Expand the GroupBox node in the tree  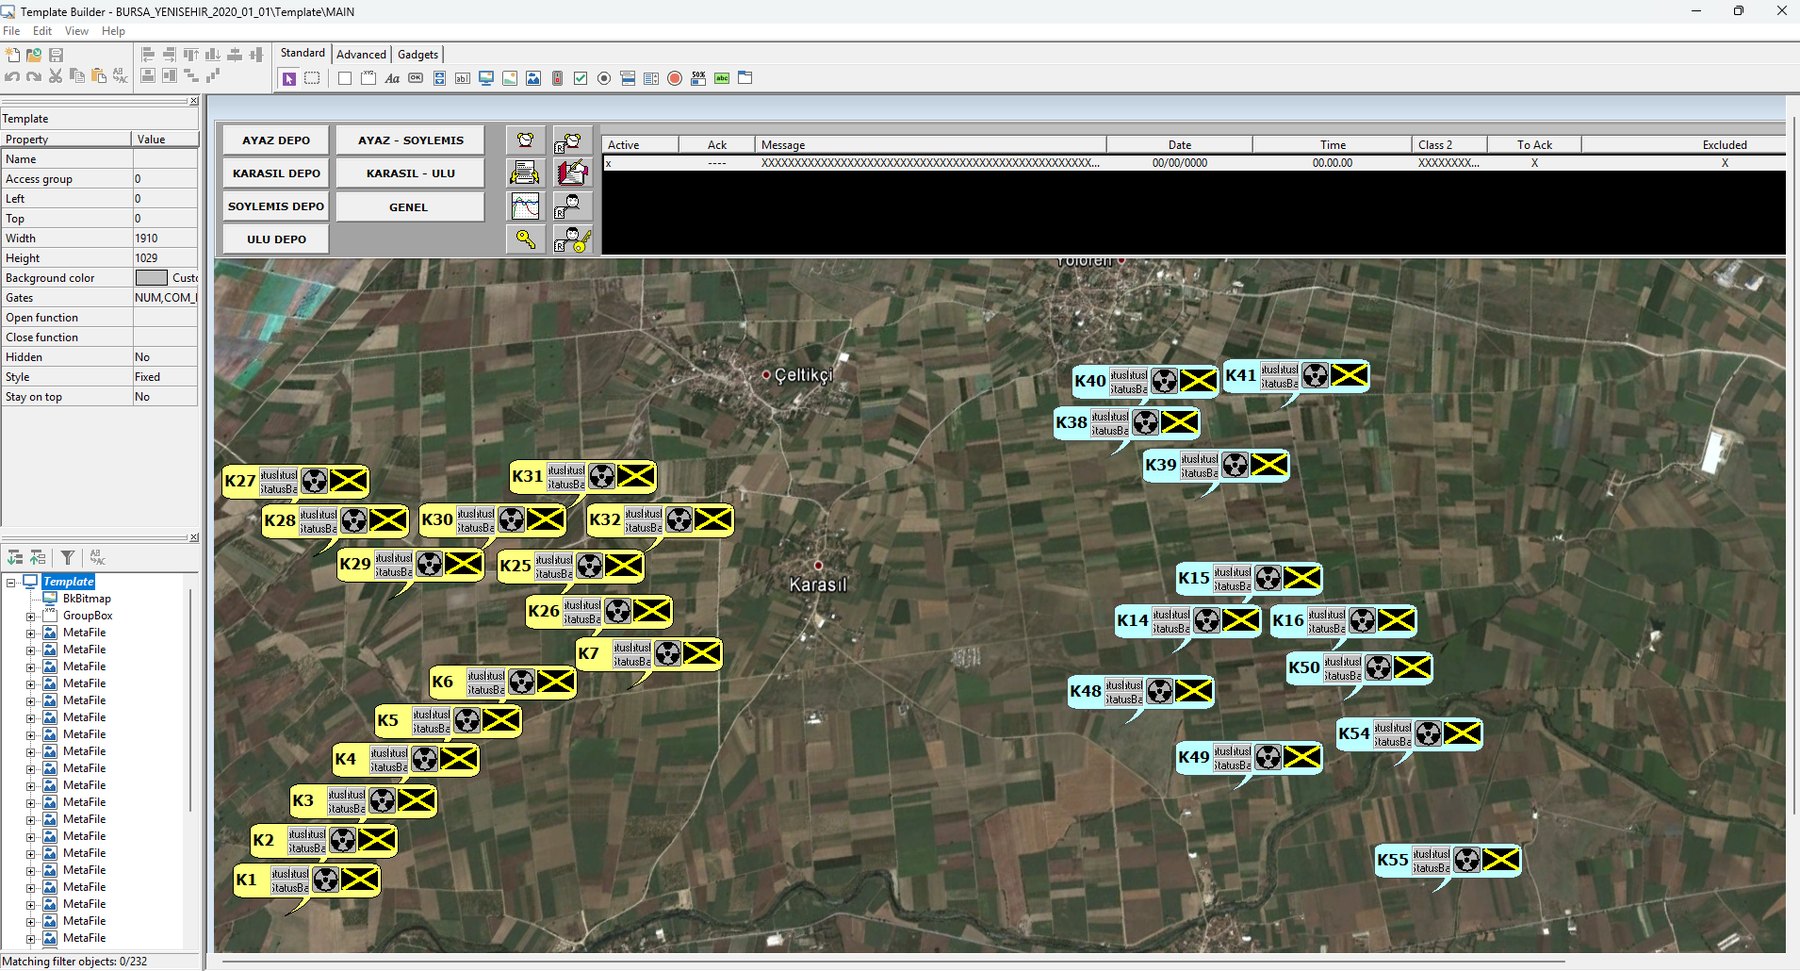30,616
